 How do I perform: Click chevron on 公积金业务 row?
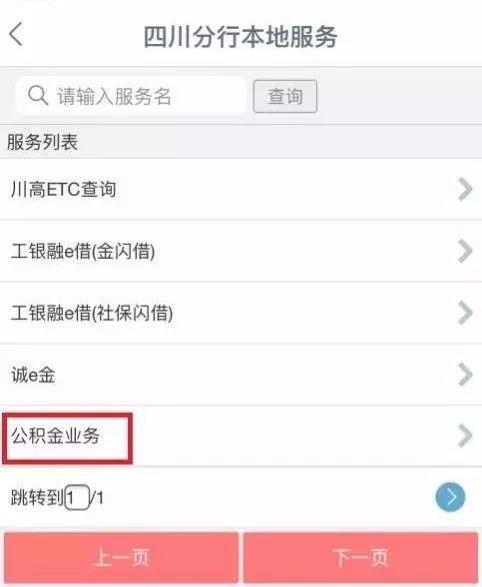click(x=465, y=436)
